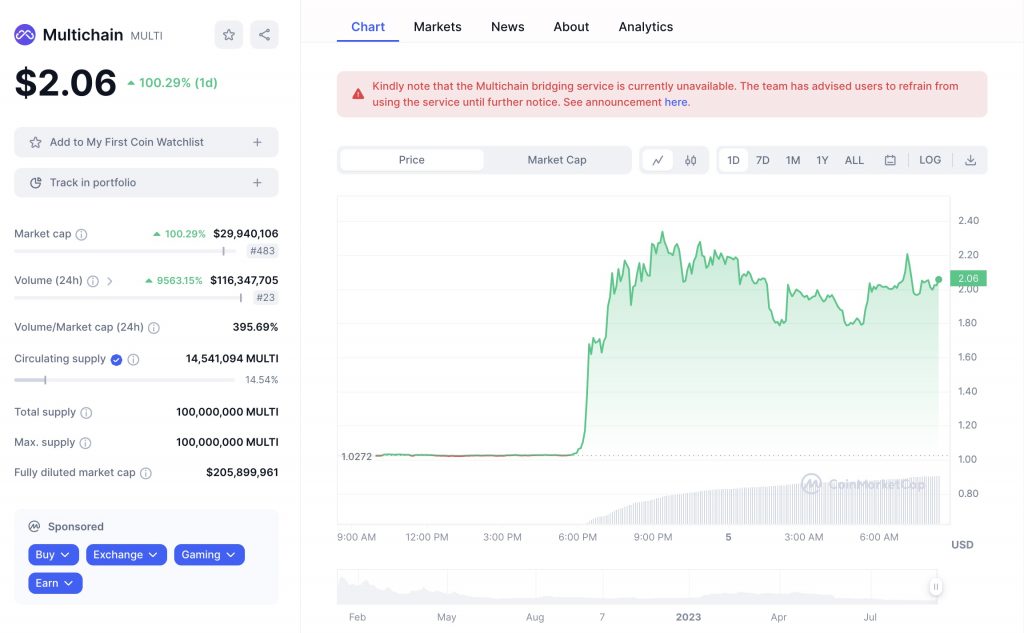Expand Volume (24h) details chevron
Viewport: 1024px width, 633px height.
coord(110,282)
